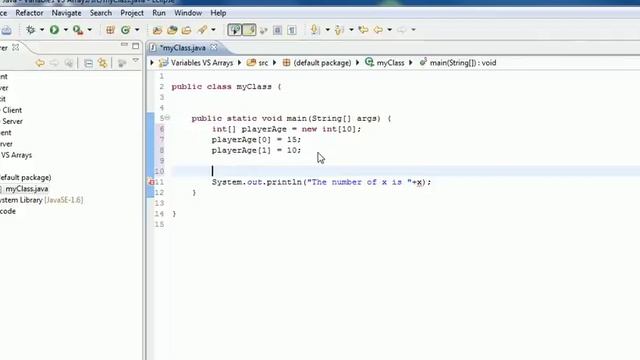Viewport: 640px width, 360px height.
Task: Click the src breadcrumb segment
Action: [x=263, y=63]
